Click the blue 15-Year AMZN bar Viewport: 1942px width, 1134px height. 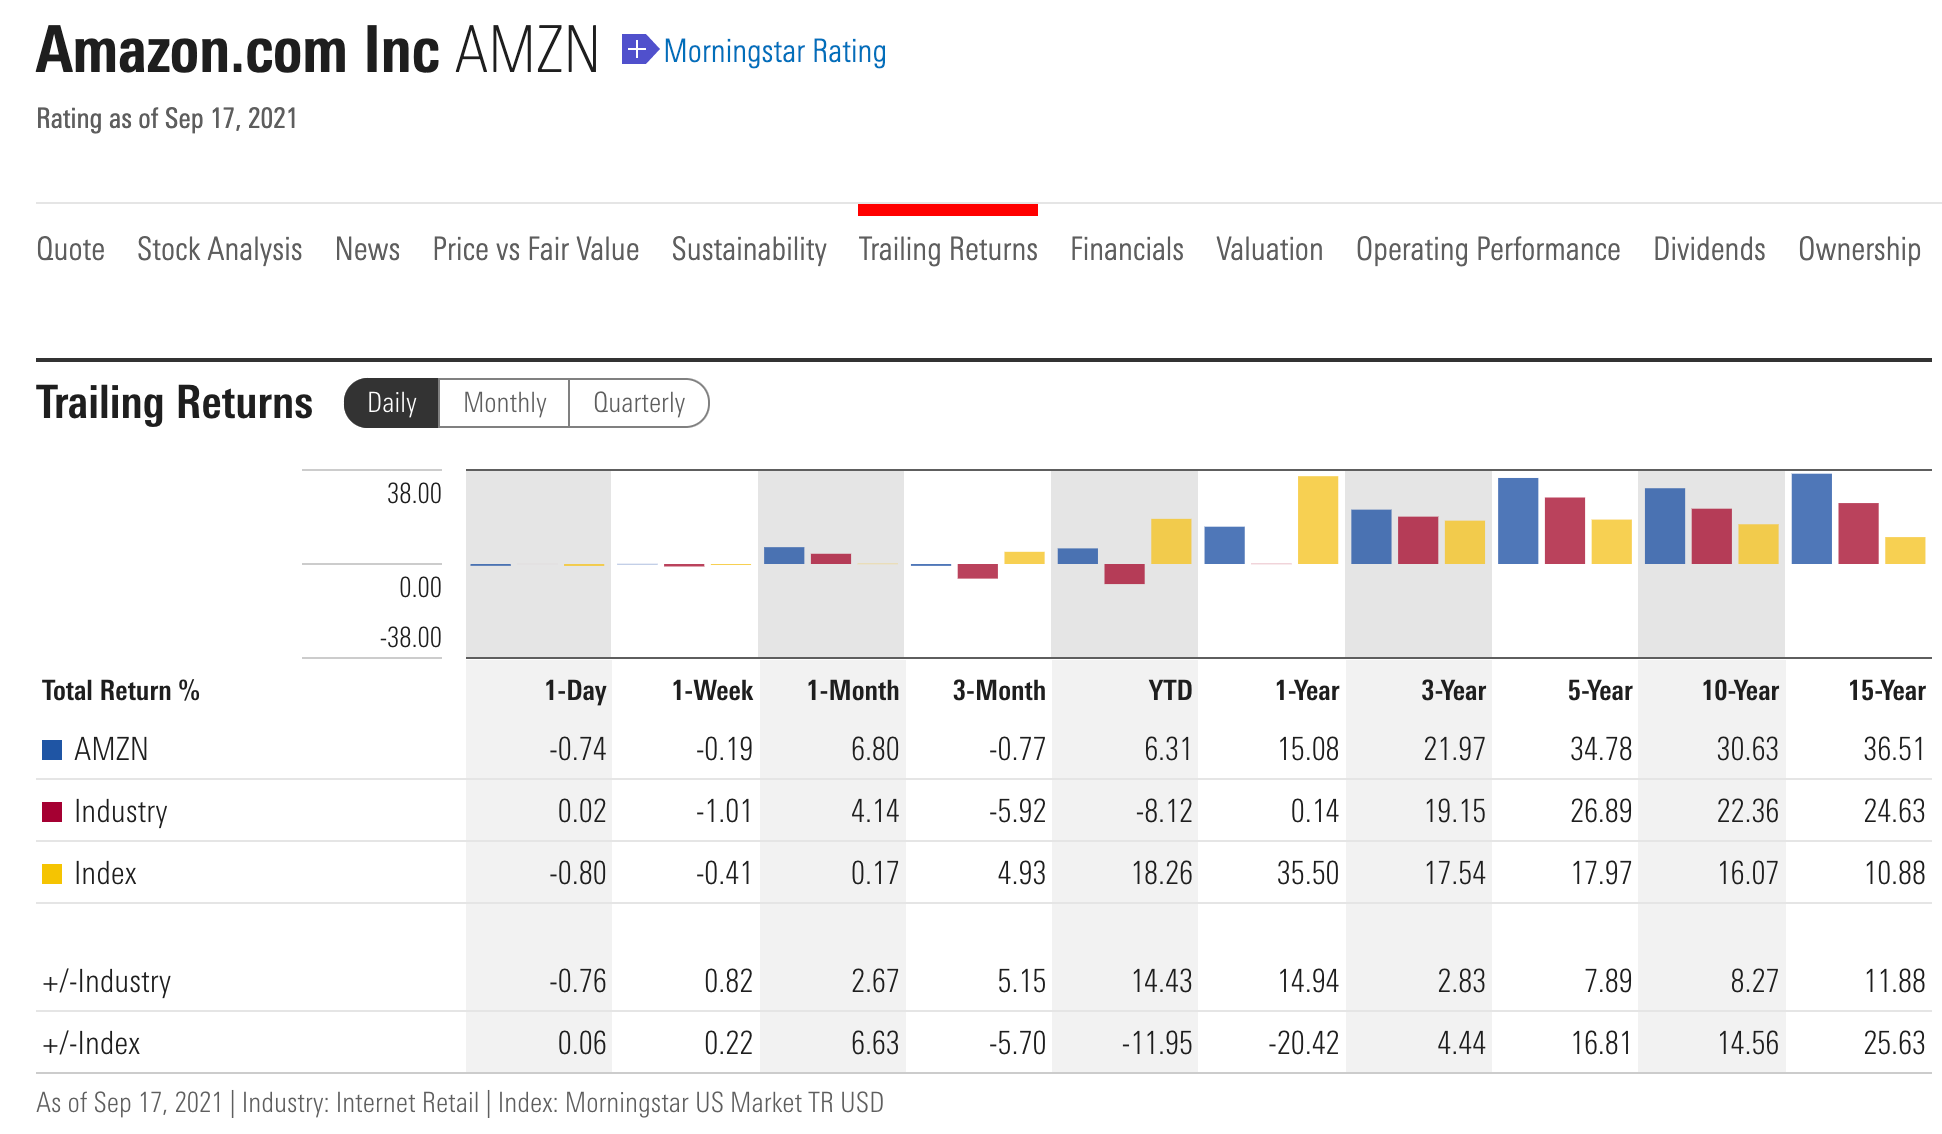(x=1812, y=519)
